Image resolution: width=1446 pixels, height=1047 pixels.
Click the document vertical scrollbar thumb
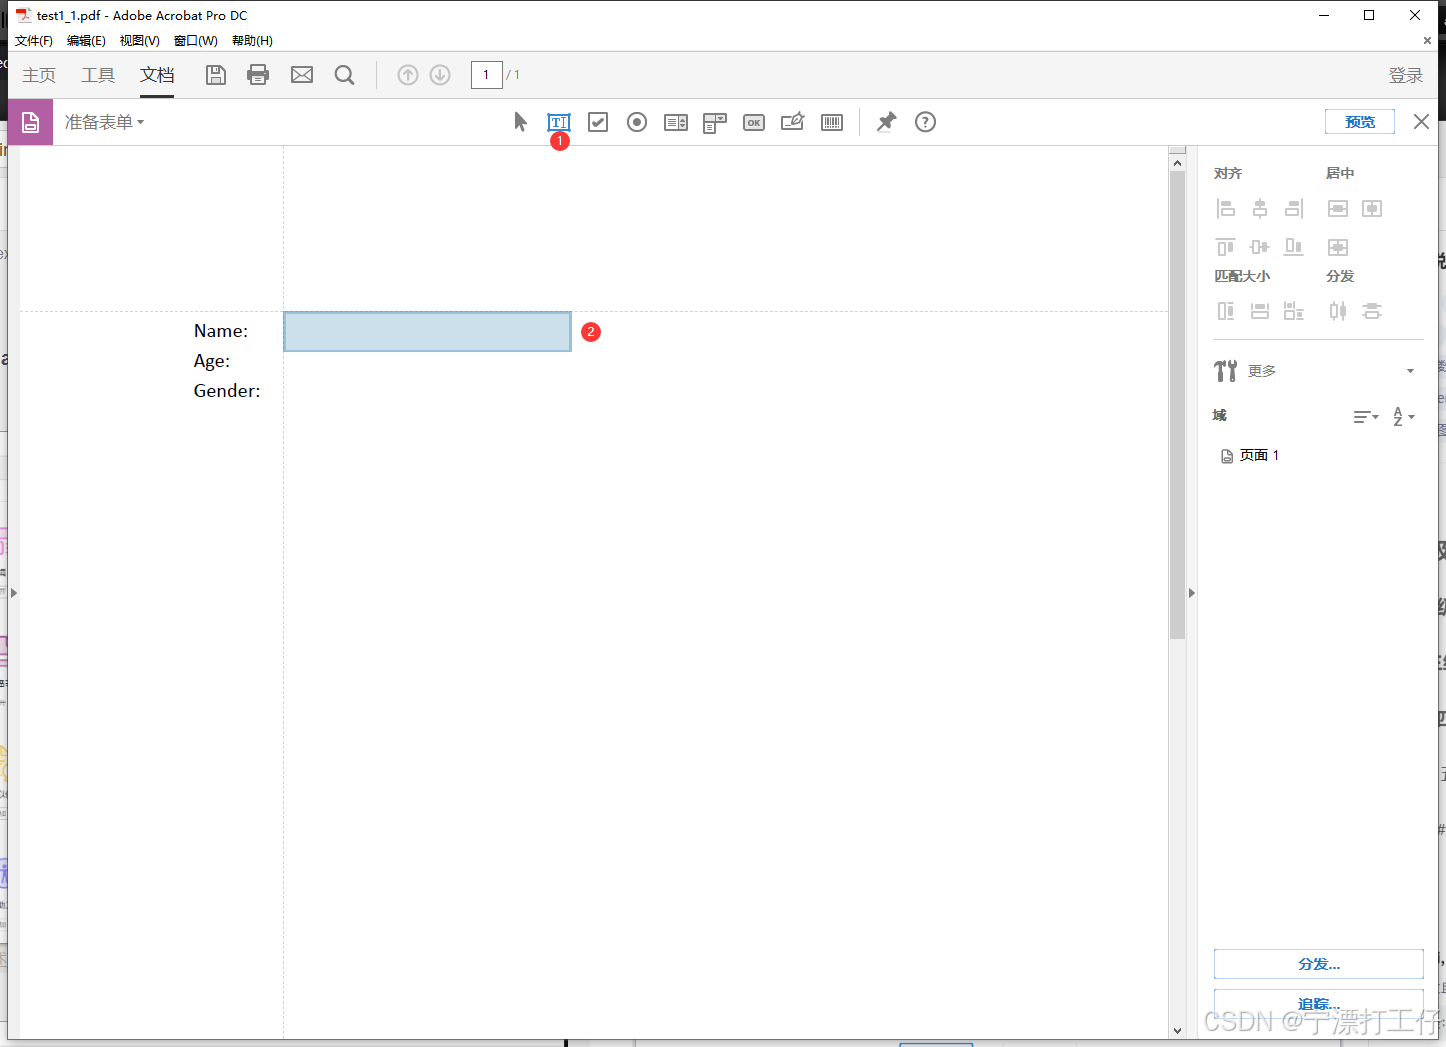point(1177,405)
